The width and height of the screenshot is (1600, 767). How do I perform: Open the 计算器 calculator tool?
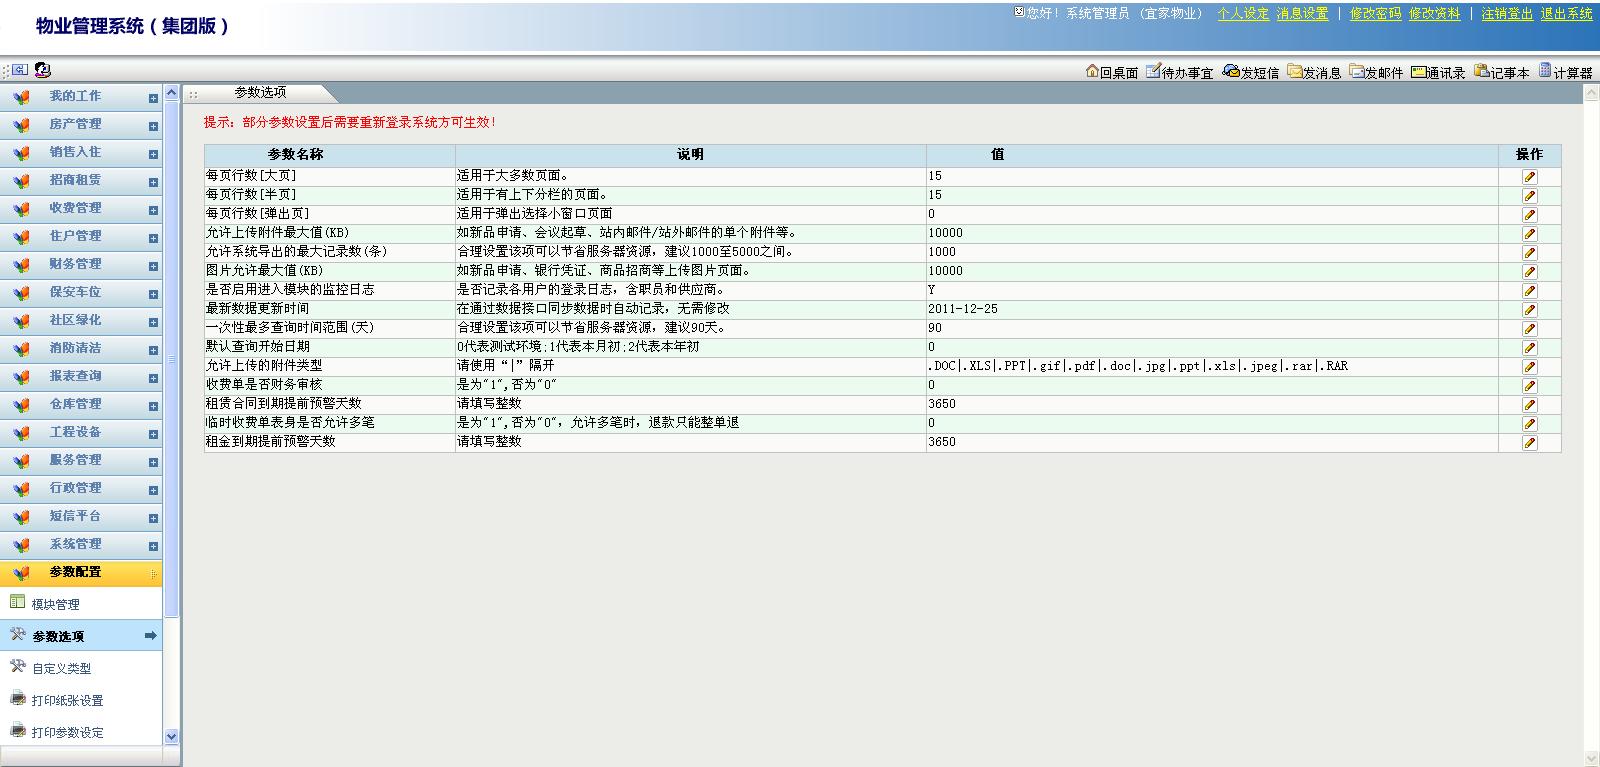pos(1565,72)
